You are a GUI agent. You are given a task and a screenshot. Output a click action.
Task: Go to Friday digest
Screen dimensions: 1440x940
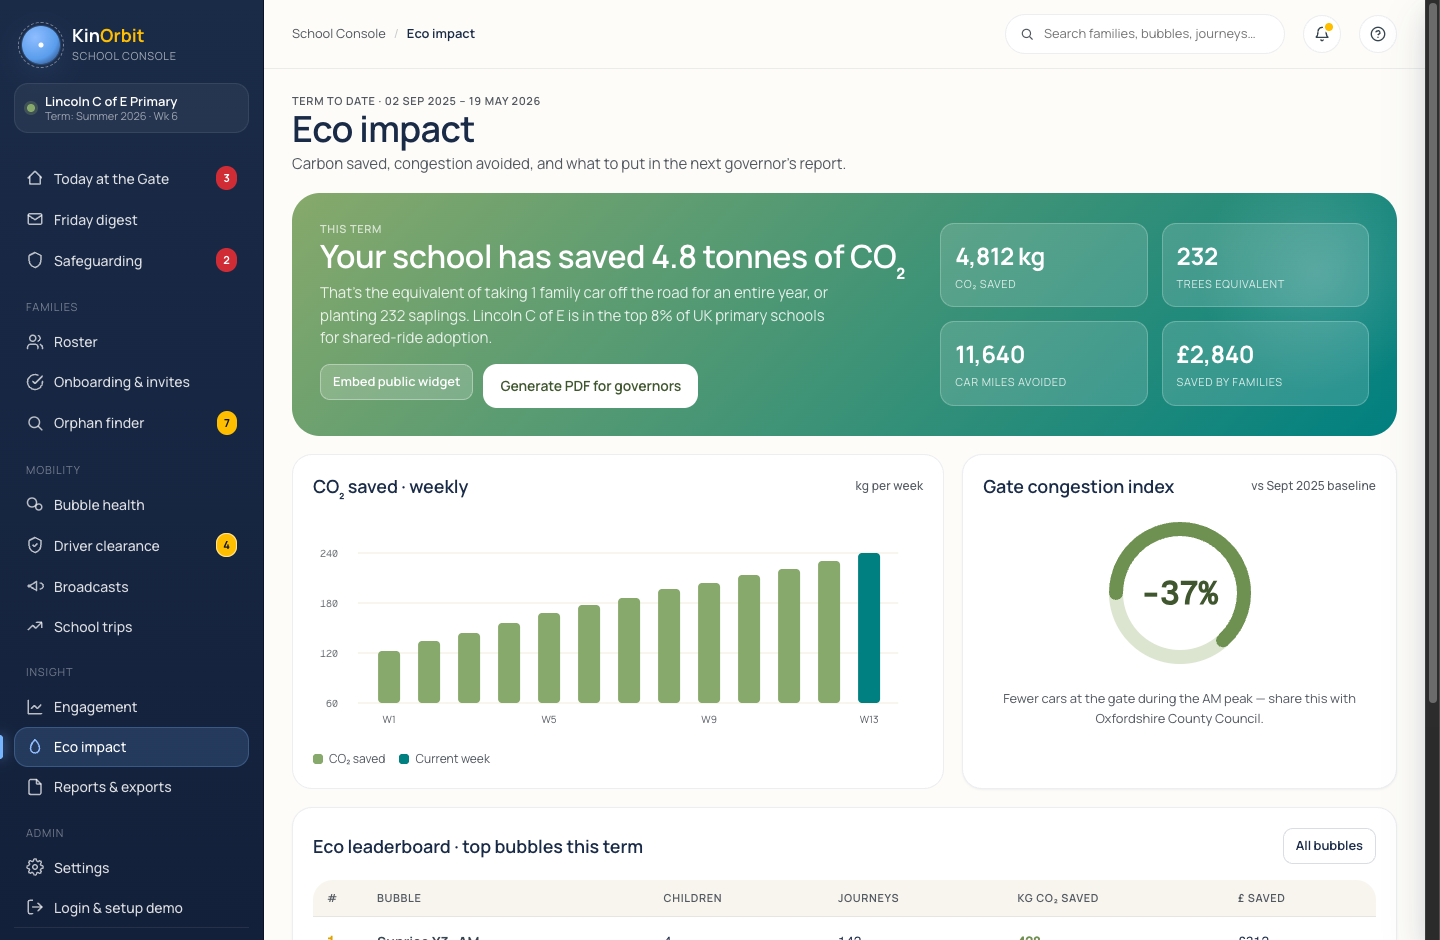(131, 219)
